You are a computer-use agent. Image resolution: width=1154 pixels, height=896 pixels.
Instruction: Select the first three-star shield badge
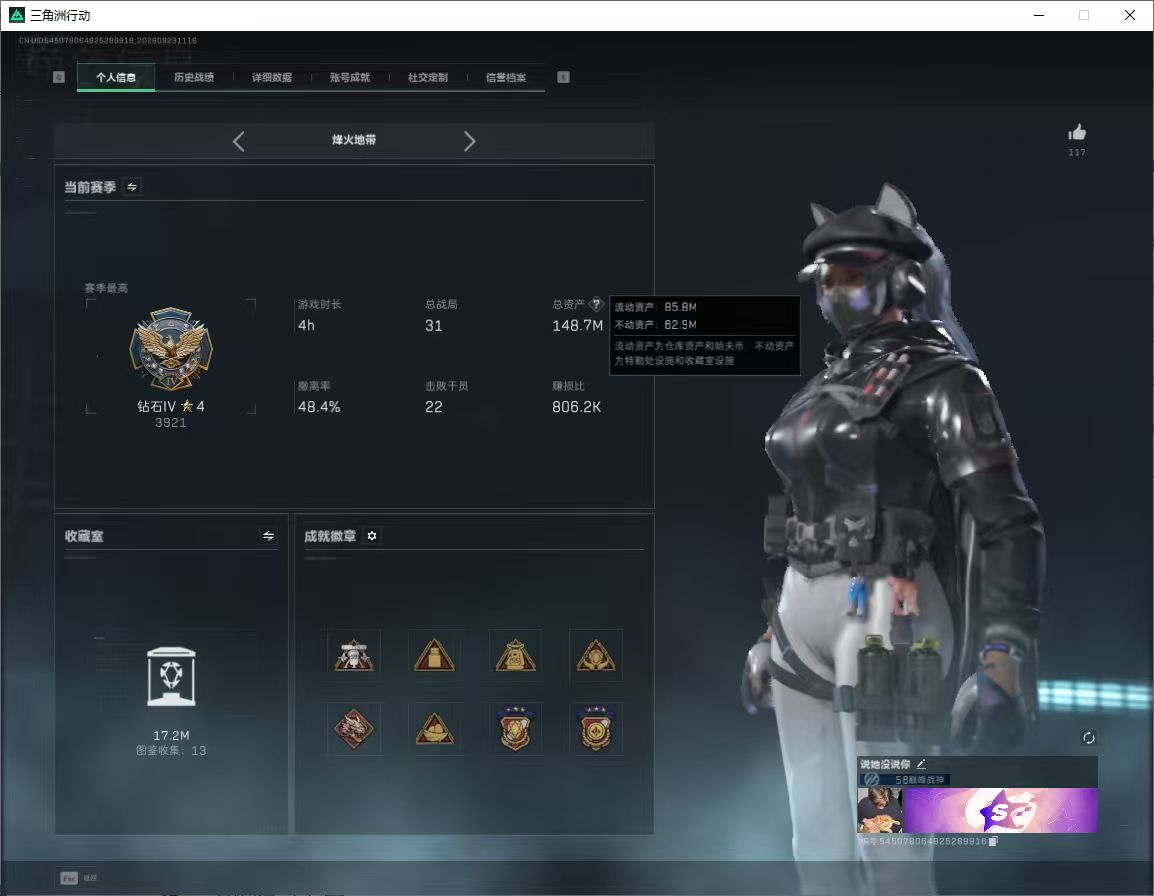tap(515, 729)
